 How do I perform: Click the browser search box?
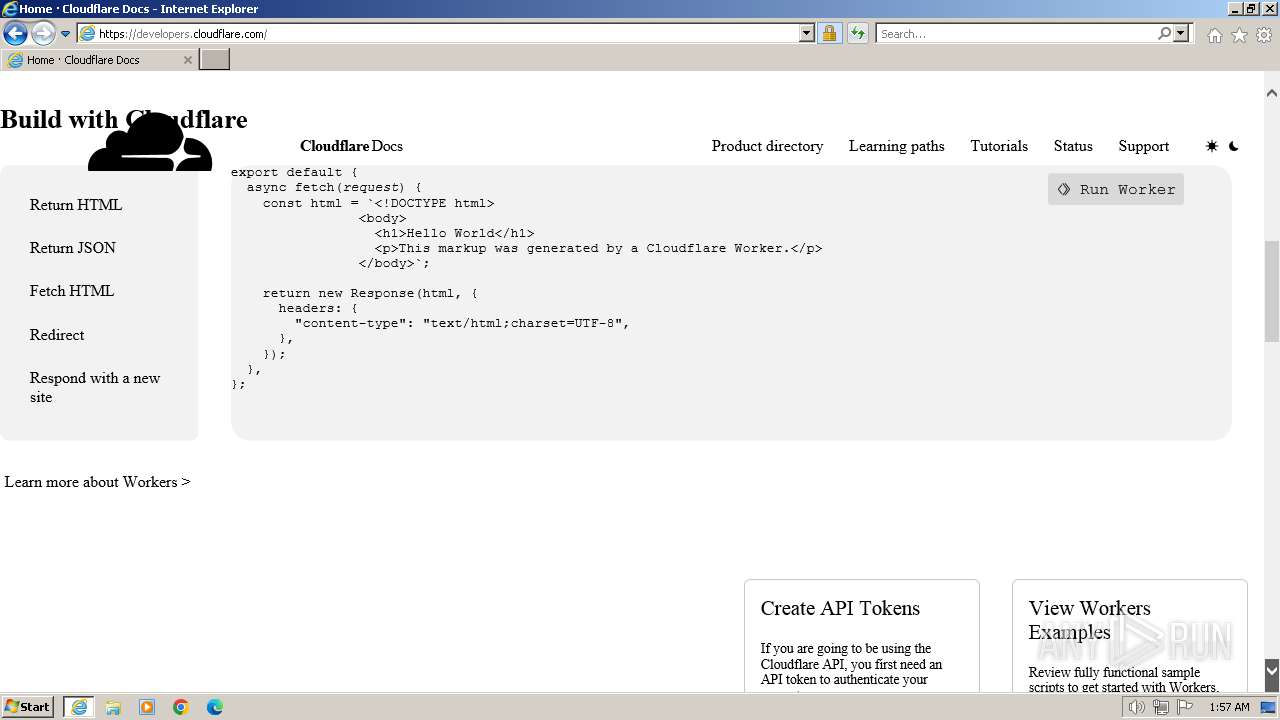click(1016, 34)
